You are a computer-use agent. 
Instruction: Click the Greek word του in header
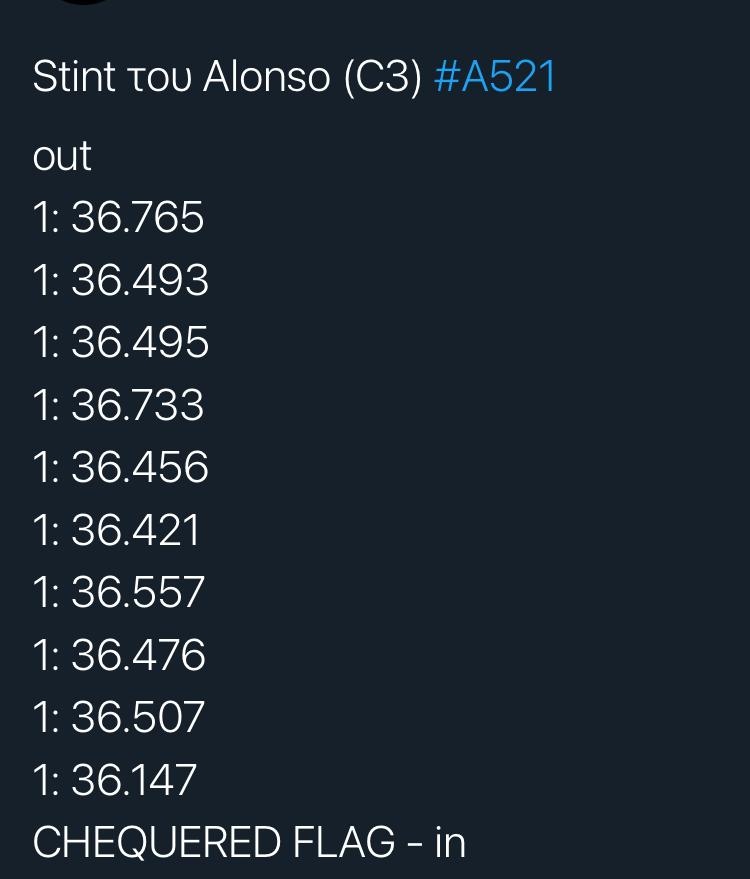click(x=159, y=80)
